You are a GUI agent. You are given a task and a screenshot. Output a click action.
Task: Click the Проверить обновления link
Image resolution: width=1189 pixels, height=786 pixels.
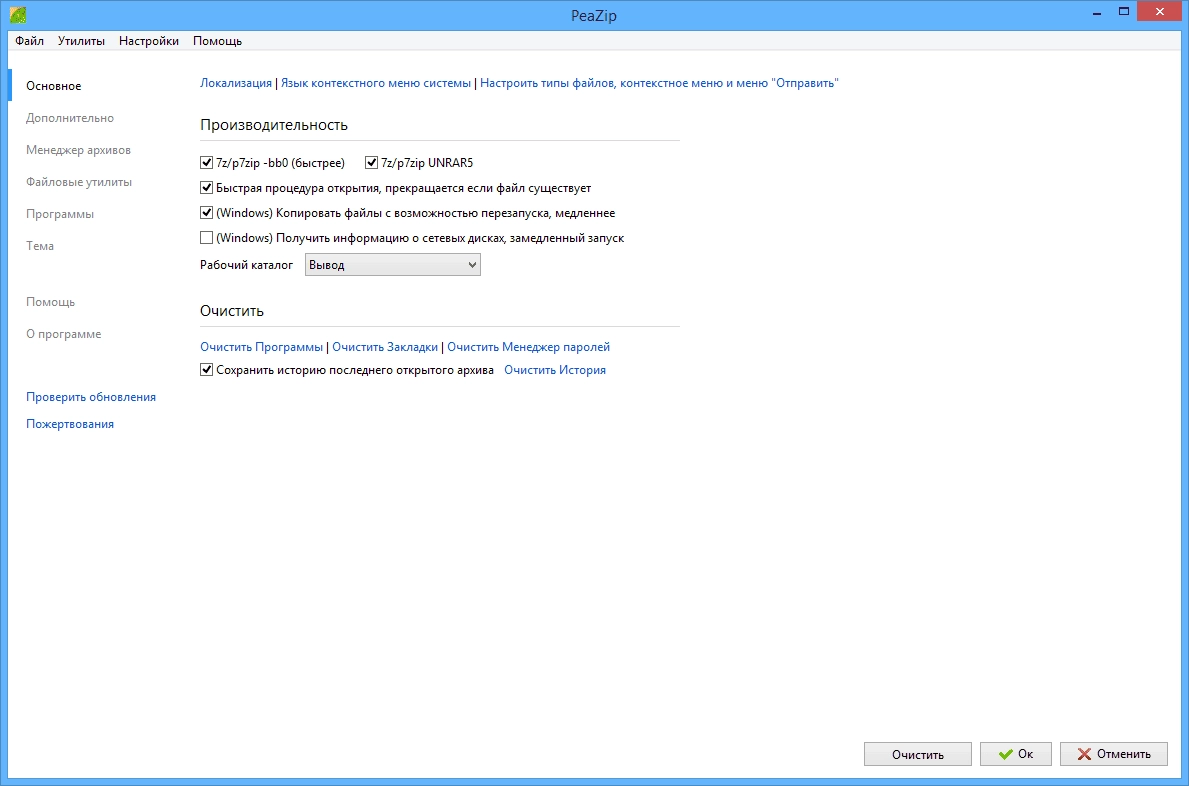(x=91, y=396)
